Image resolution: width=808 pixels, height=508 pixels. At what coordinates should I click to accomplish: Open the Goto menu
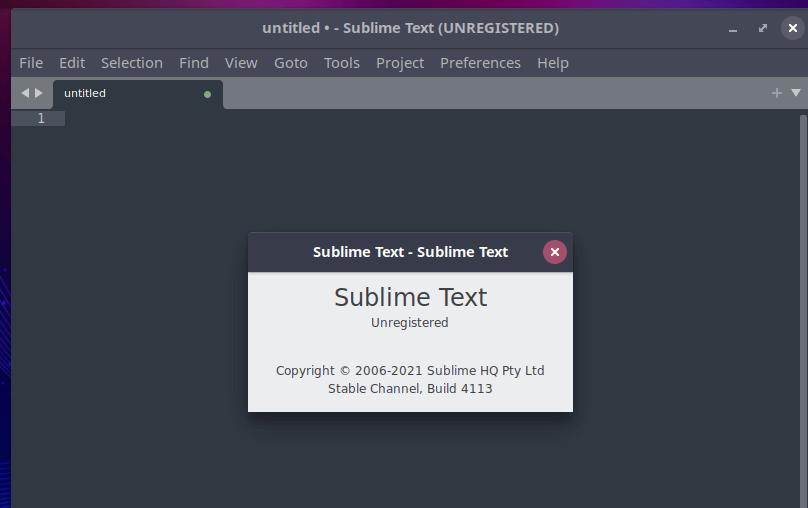point(291,63)
